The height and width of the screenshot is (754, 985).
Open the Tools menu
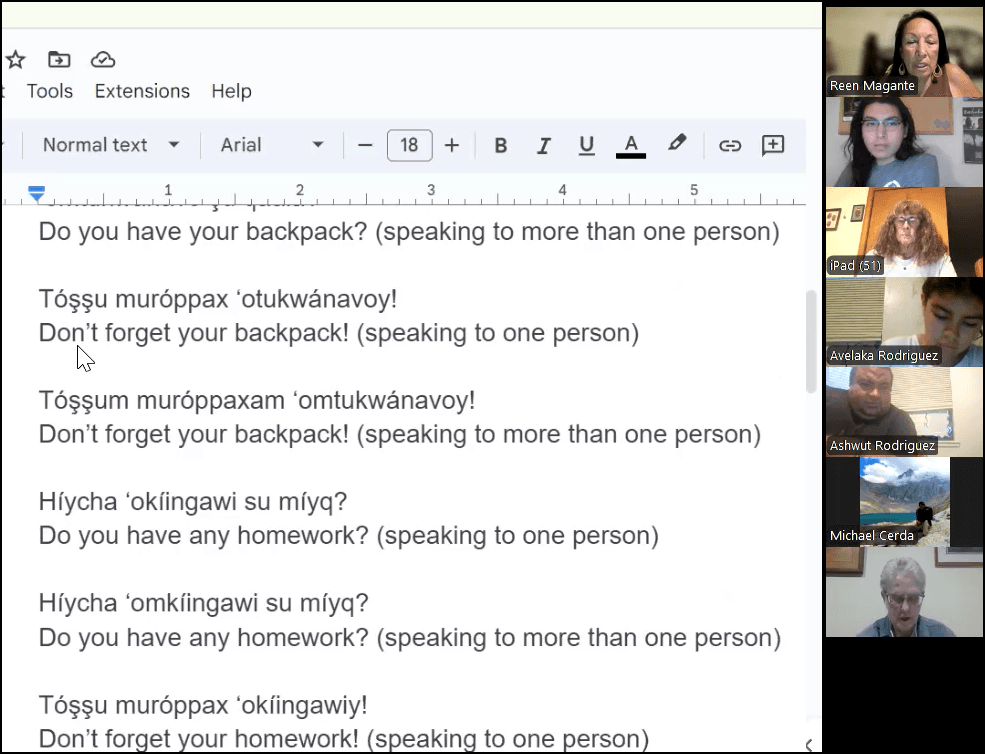[x=50, y=91]
